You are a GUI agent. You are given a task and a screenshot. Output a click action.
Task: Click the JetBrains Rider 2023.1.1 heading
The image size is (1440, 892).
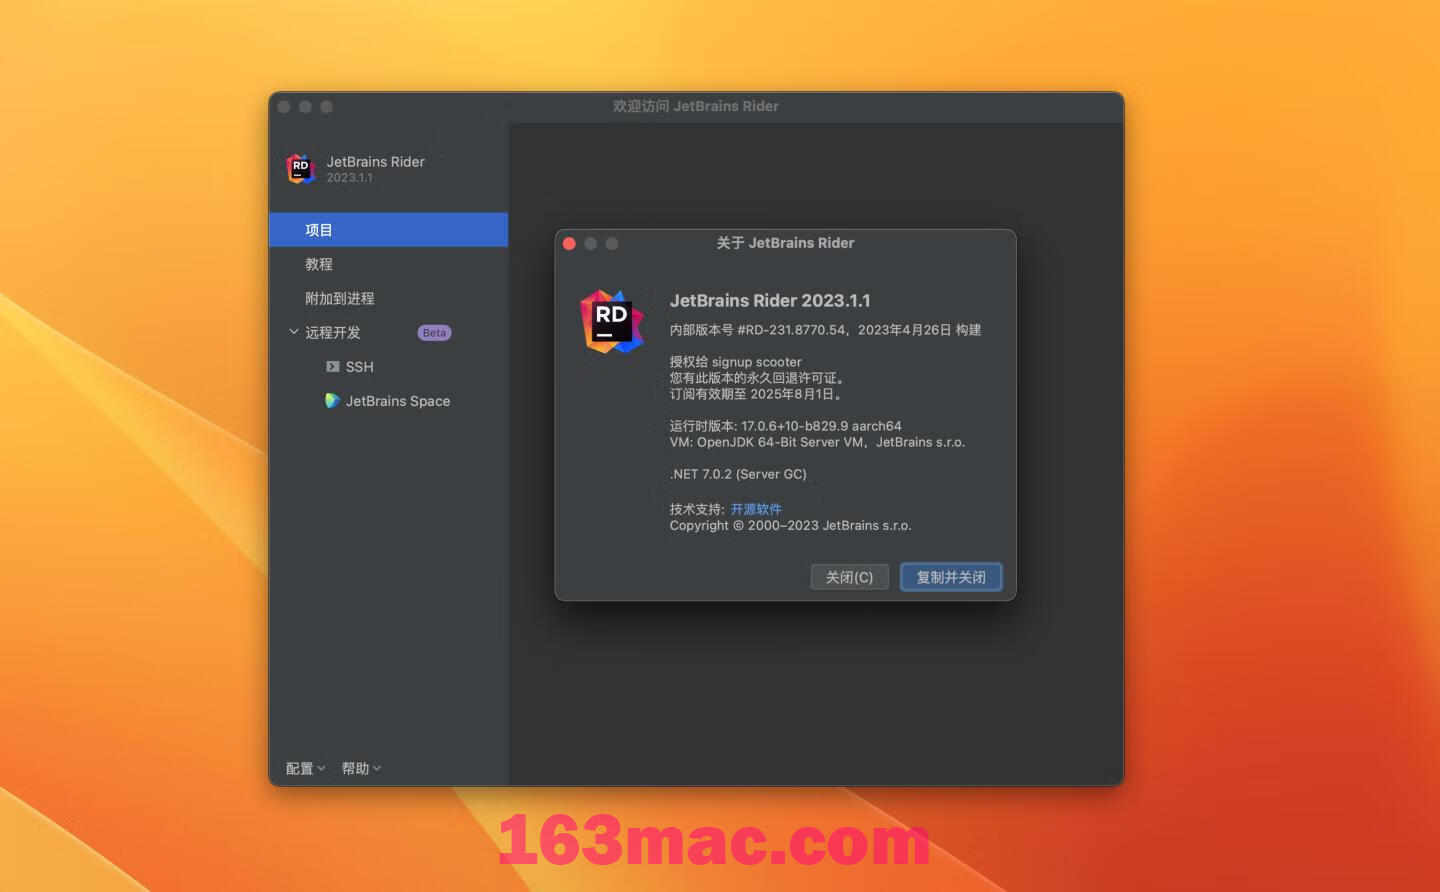click(770, 300)
